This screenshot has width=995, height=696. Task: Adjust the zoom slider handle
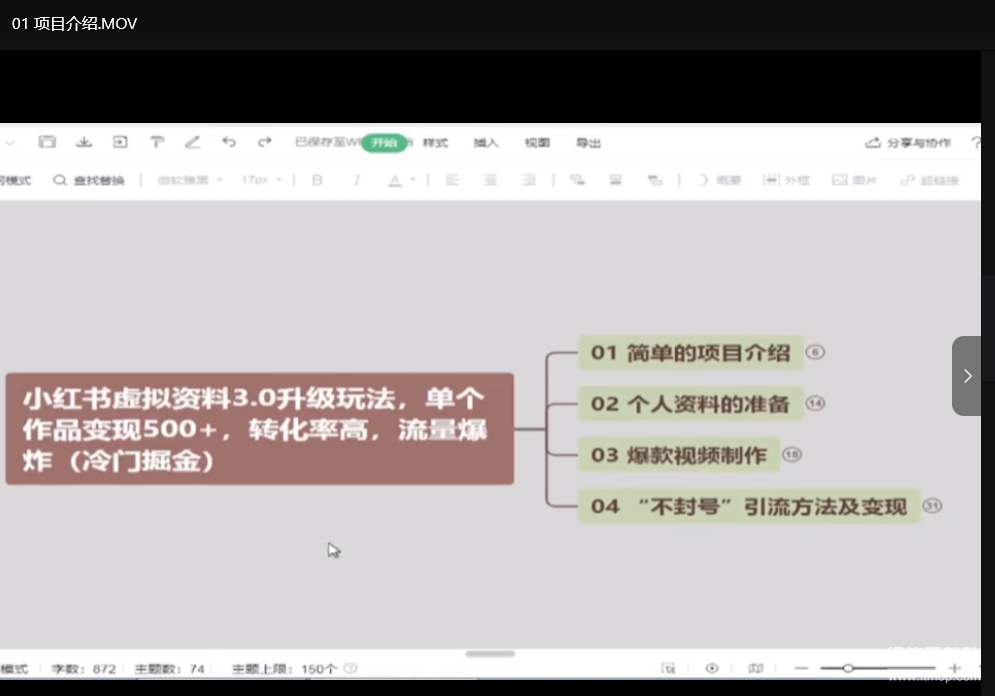(848, 668)
